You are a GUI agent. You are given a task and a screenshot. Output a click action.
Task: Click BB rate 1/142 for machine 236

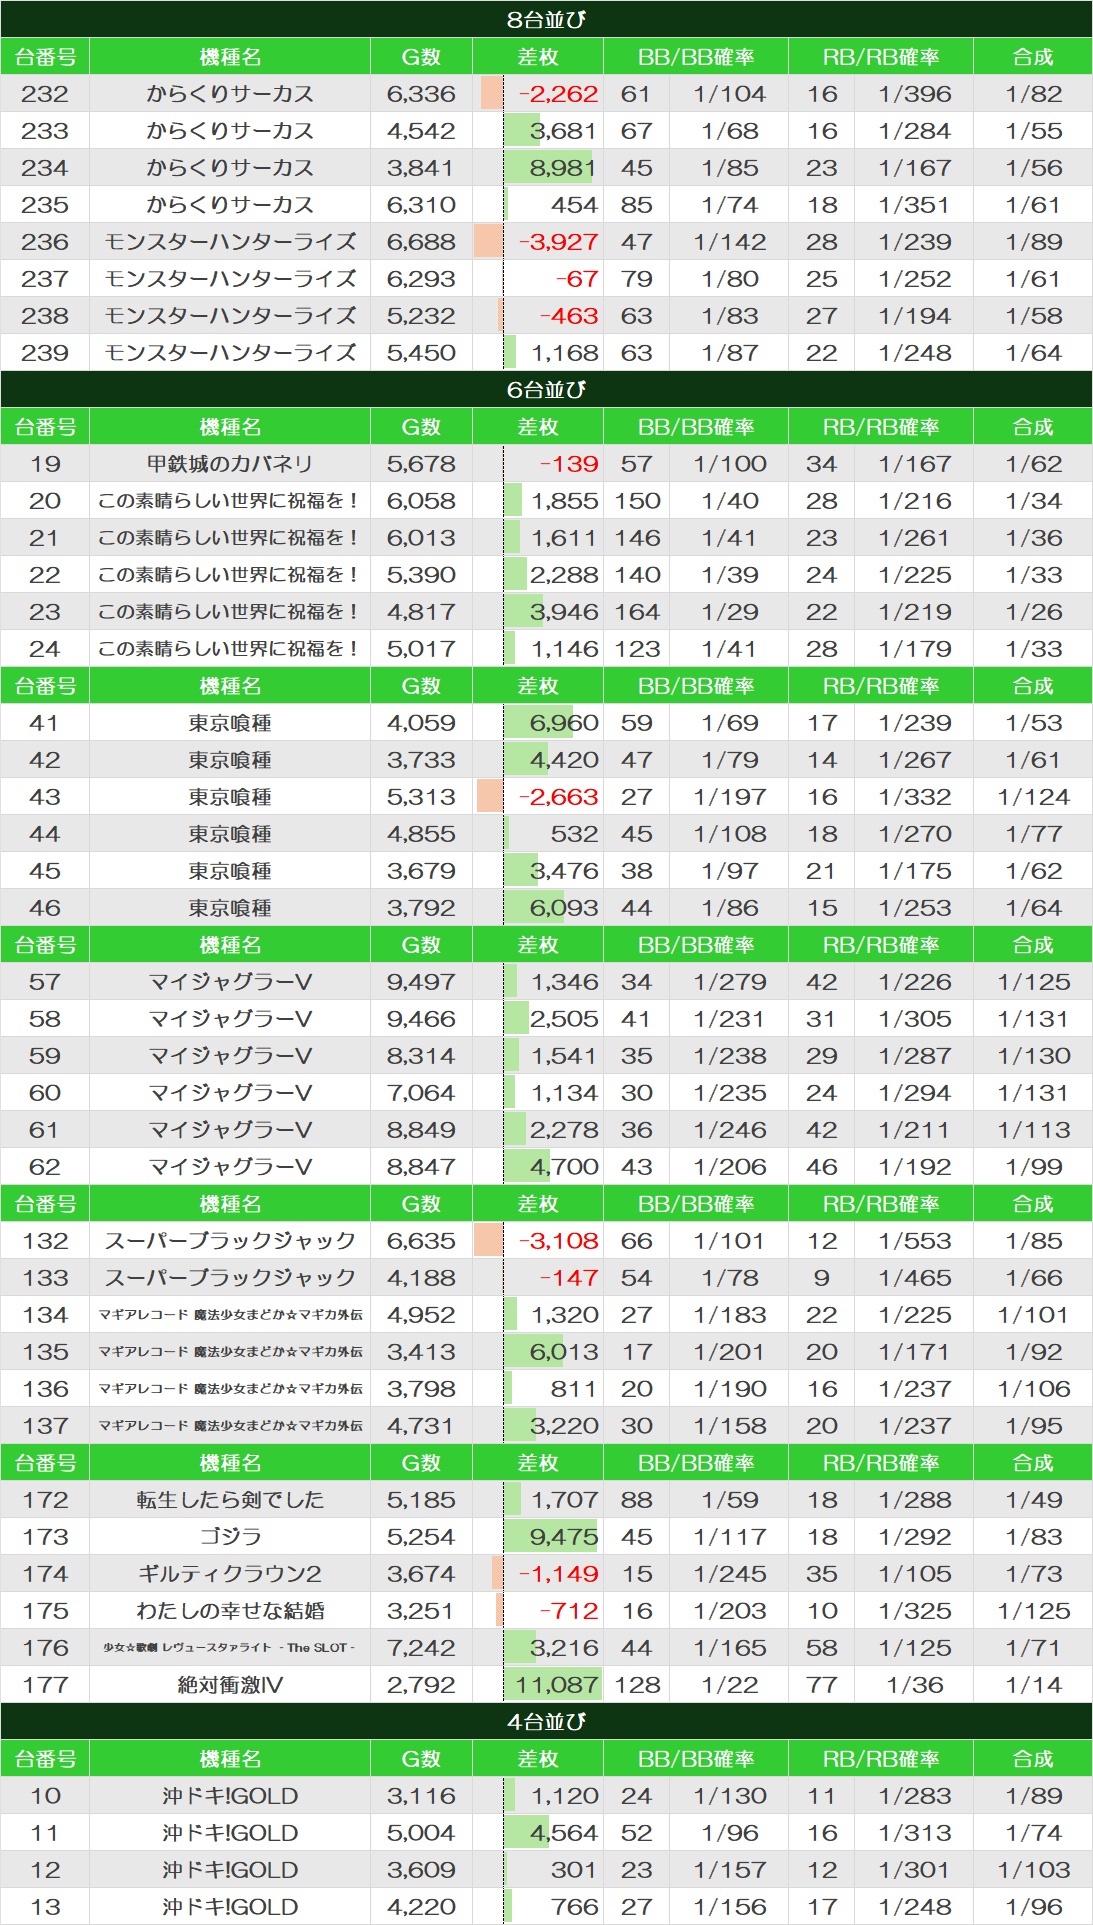click(730, 242)
